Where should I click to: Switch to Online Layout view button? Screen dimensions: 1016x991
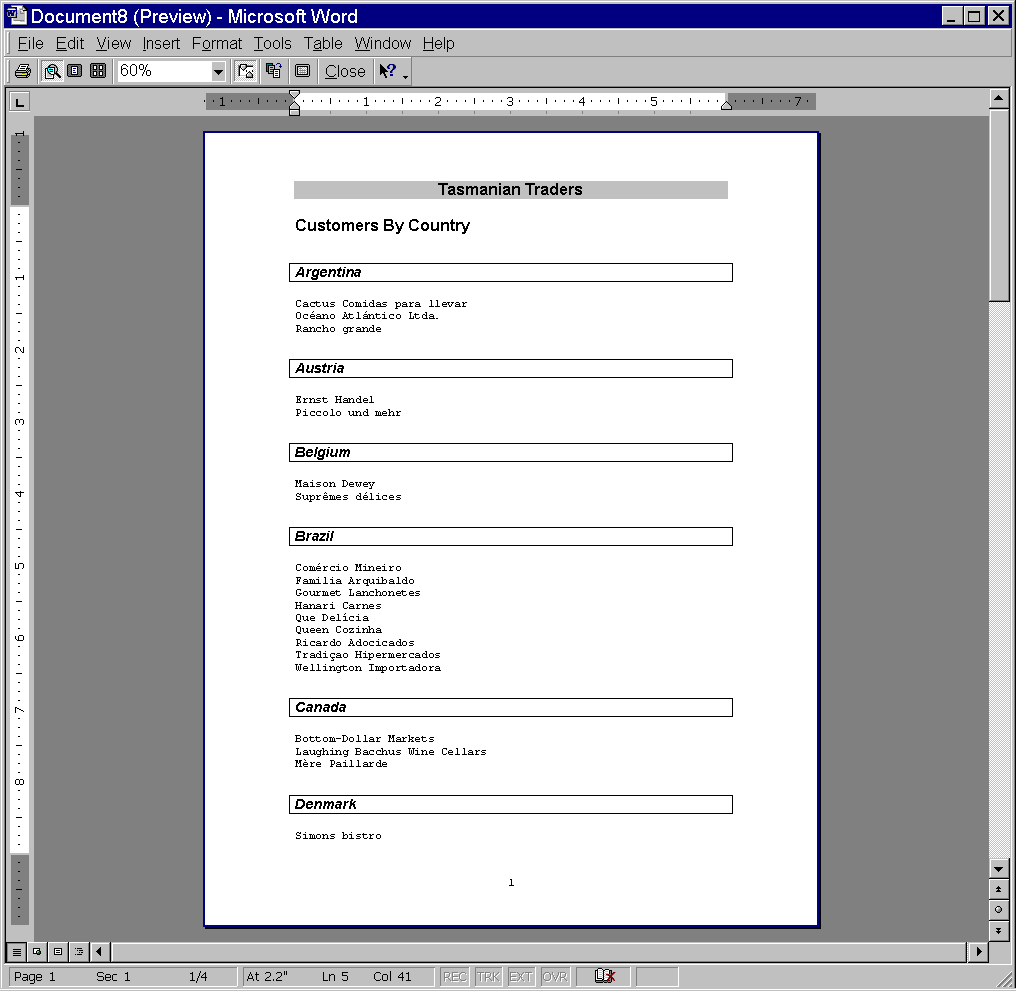(37, 951)
